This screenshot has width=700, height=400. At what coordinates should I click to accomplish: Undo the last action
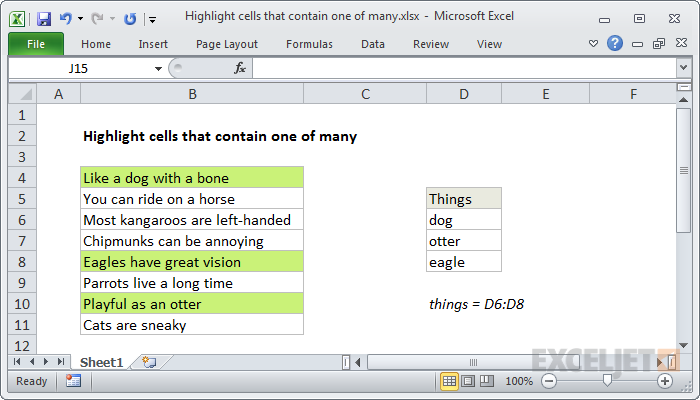click(x=66, y=19)
